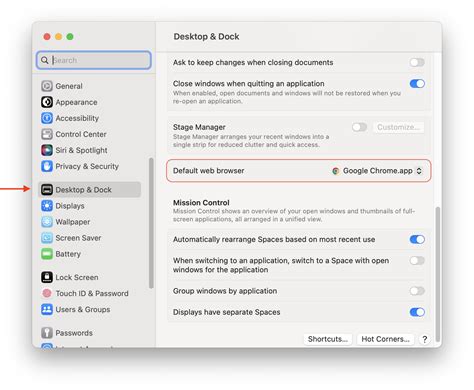The height and width of the screenshot is (390, 474).
Task: Click the Wallpaper icon in sidebar
Action: (47, 222)
